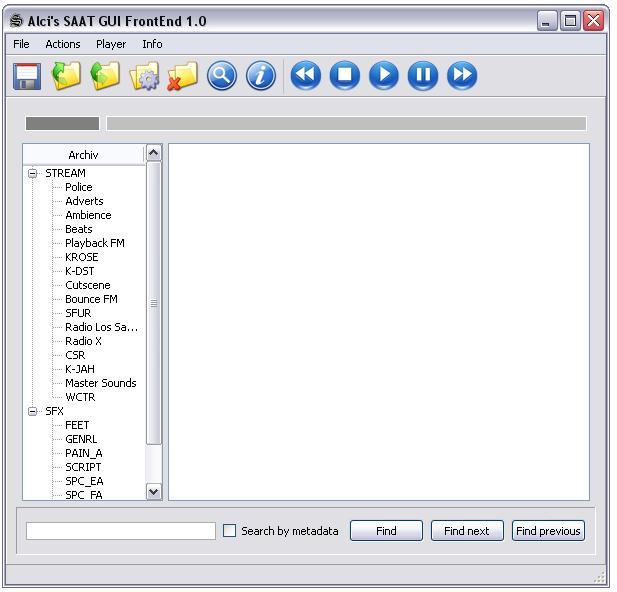Select Radio X in the tree
The width and height of the screenshot is (617, 592).
pos(83,341)
